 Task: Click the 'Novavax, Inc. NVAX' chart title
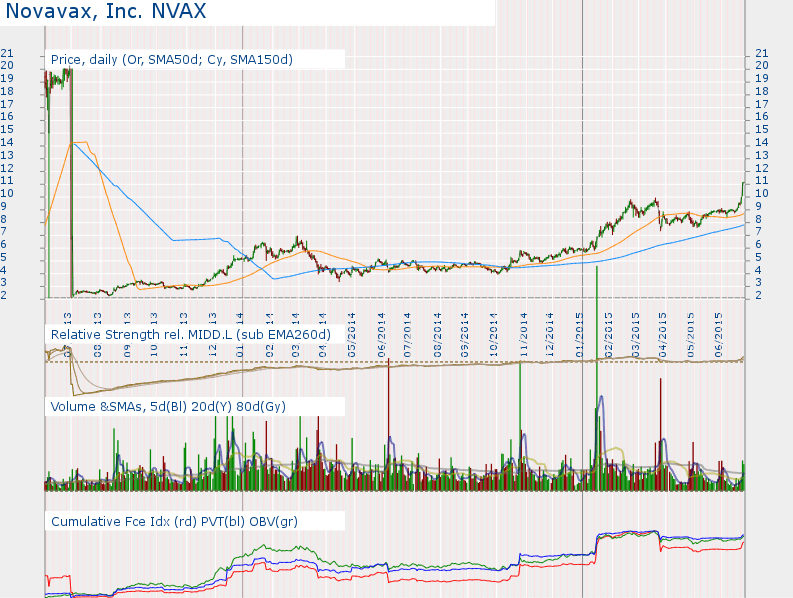(x=106, y=11)
